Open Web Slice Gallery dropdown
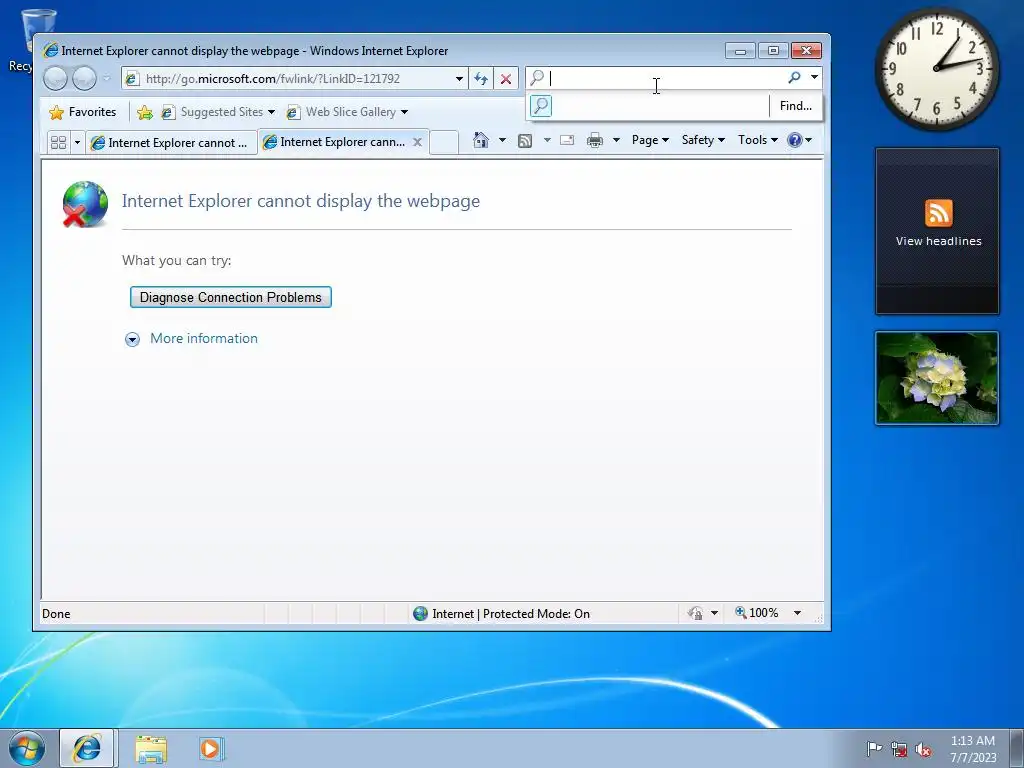 click(347, 112)
